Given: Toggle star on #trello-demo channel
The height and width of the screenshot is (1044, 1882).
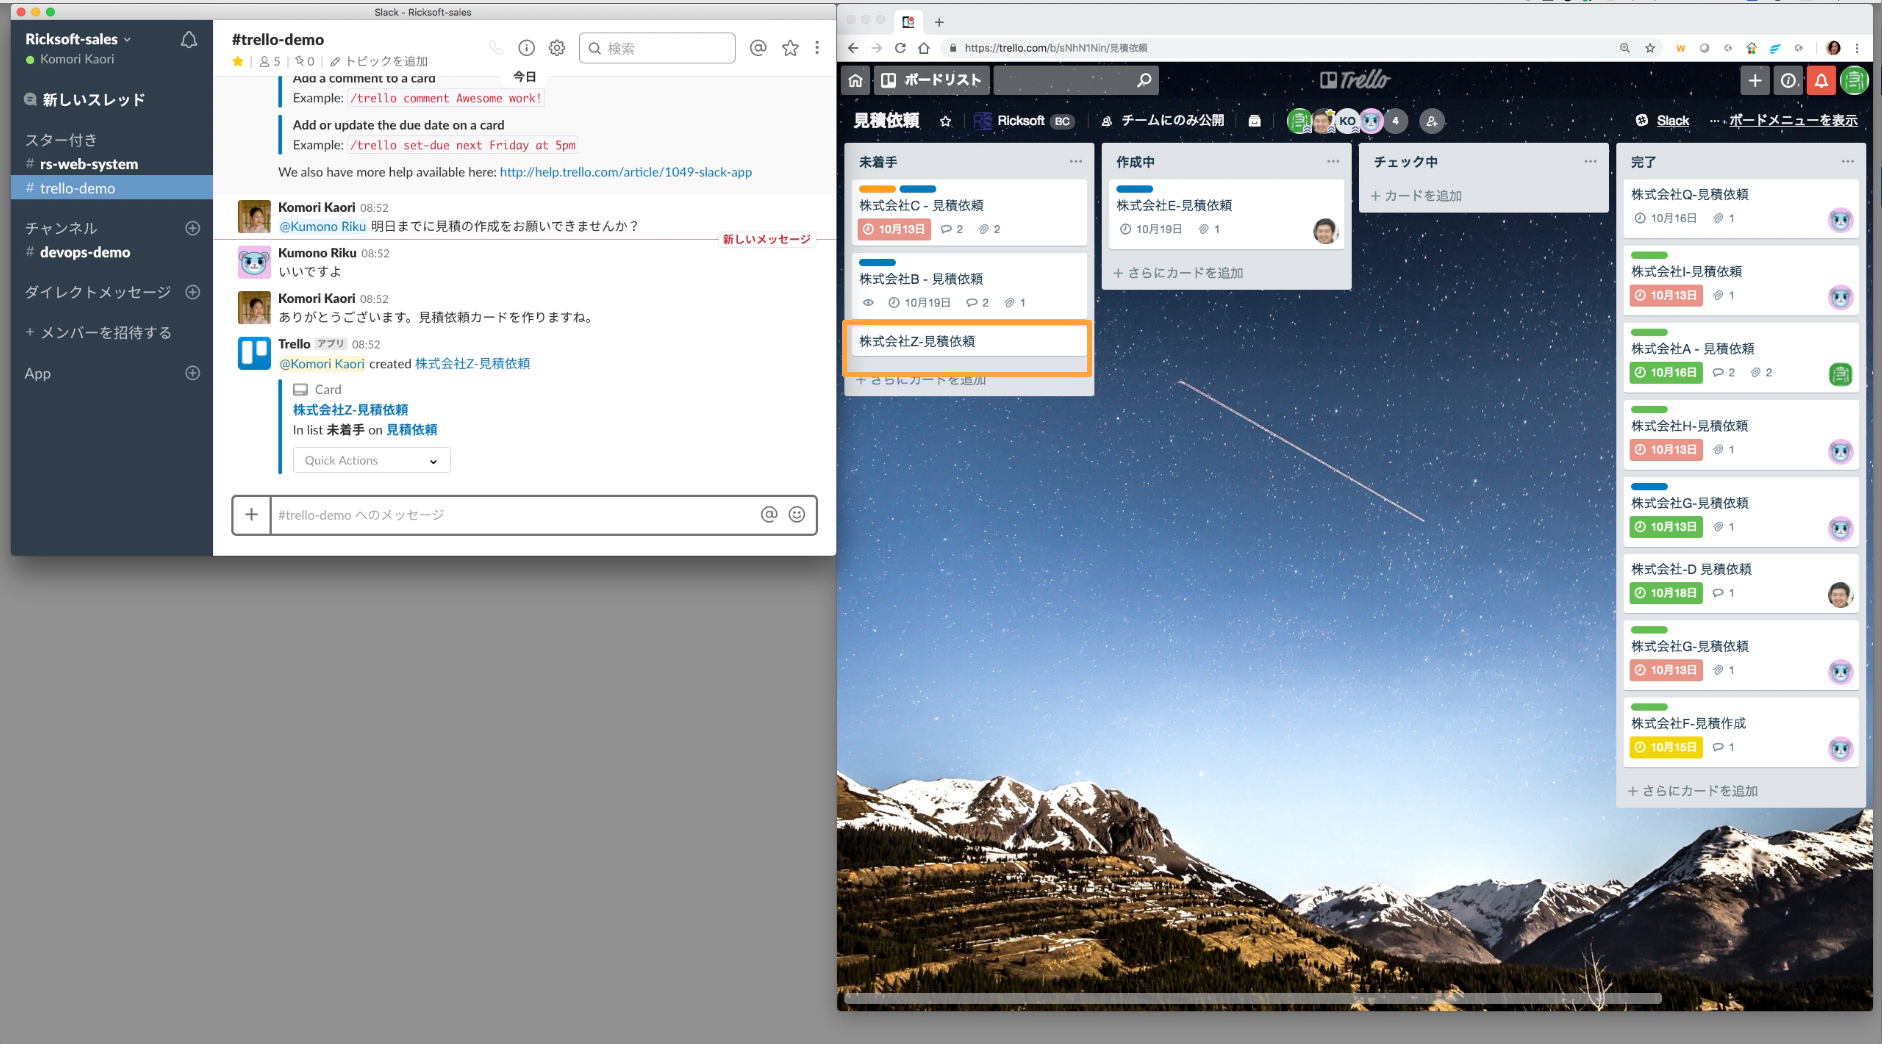Looking at the screenshot, I should coord(238,61).
